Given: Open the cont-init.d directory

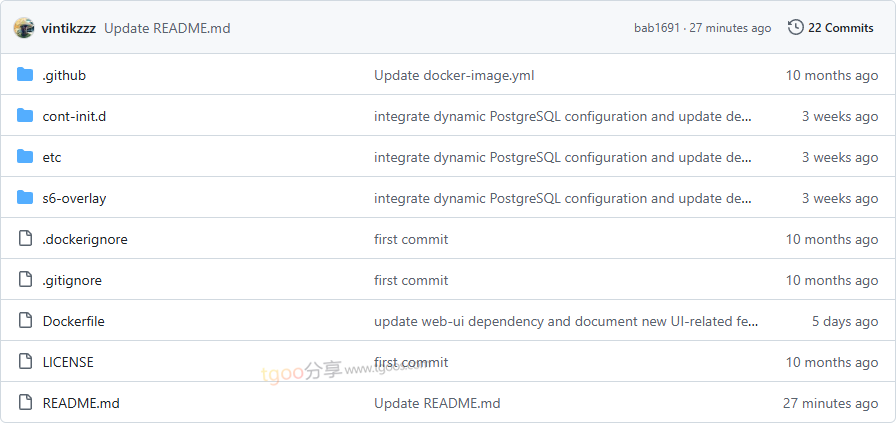Looking at the screenshot, I should pyautogui.click(x=74, y=116).
